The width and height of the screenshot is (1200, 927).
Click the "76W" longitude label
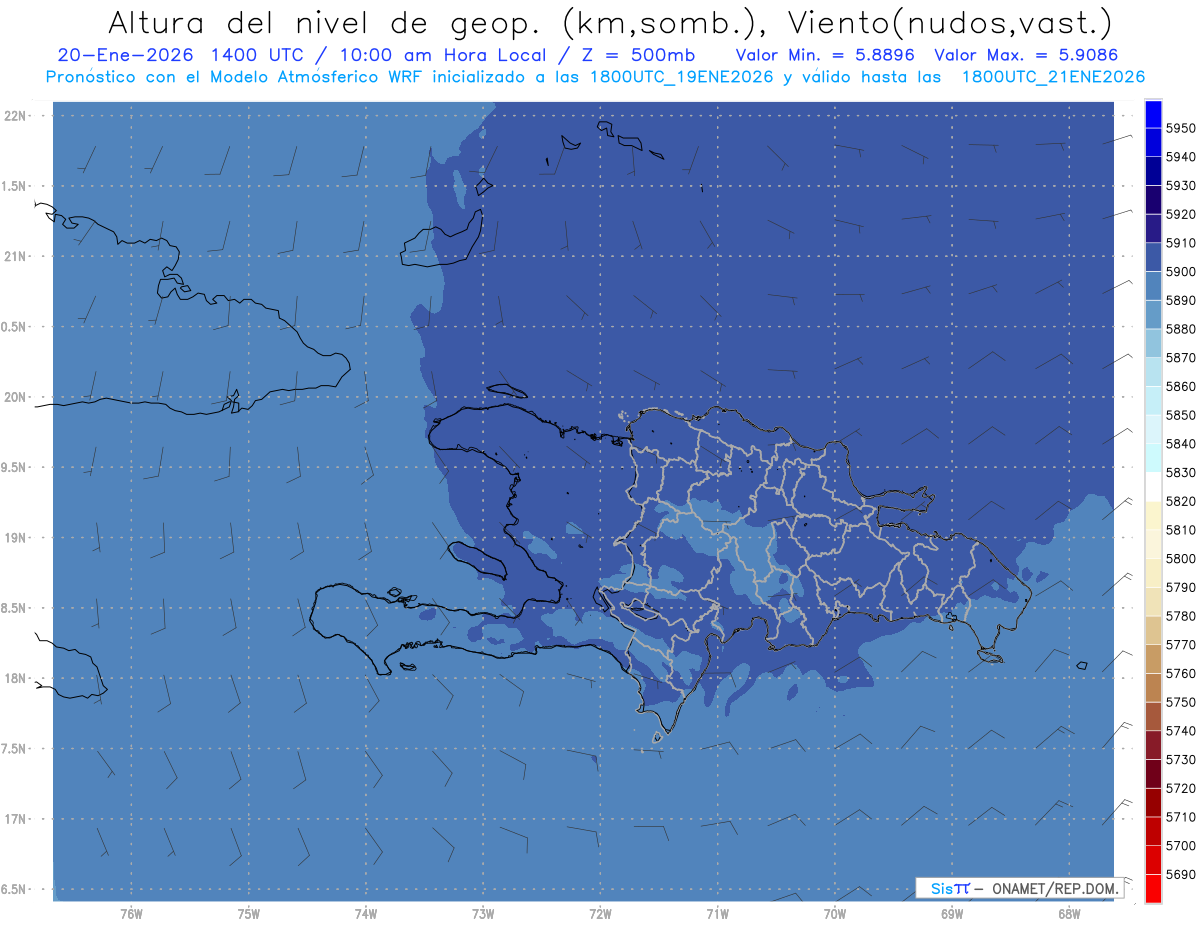pyautogui.click(x=130, y=914)
